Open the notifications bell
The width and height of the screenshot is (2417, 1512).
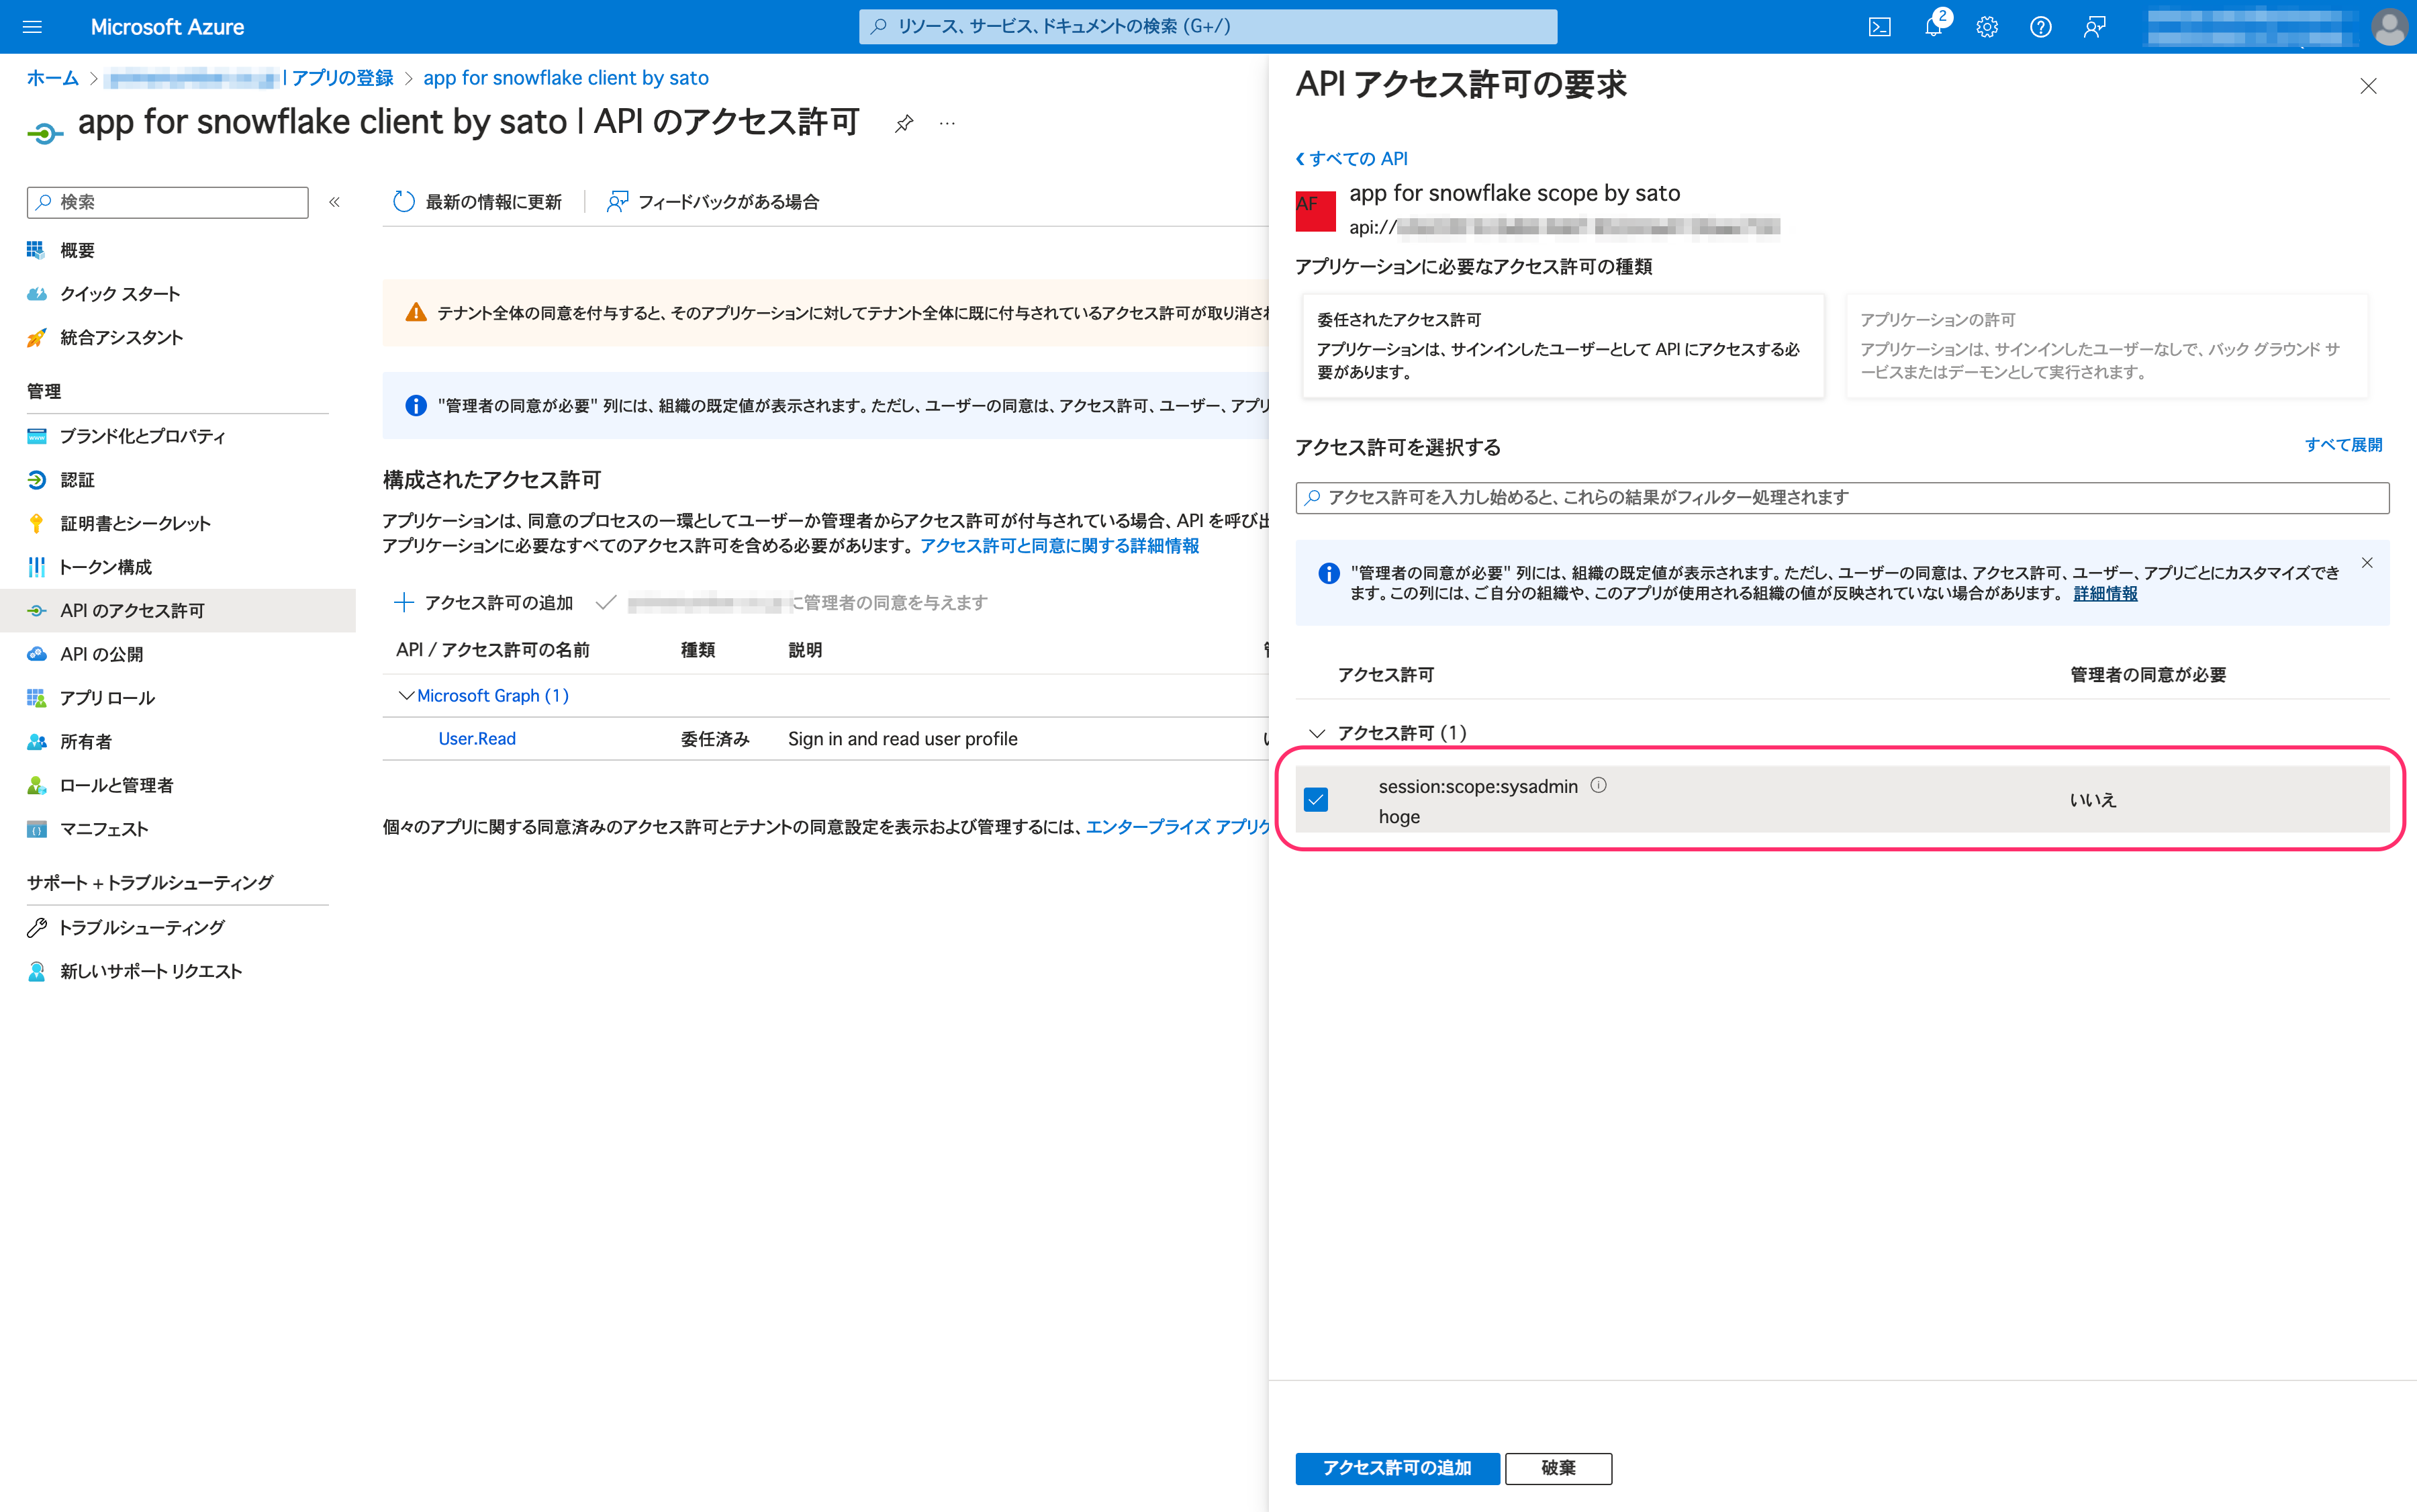[1934, 27]
